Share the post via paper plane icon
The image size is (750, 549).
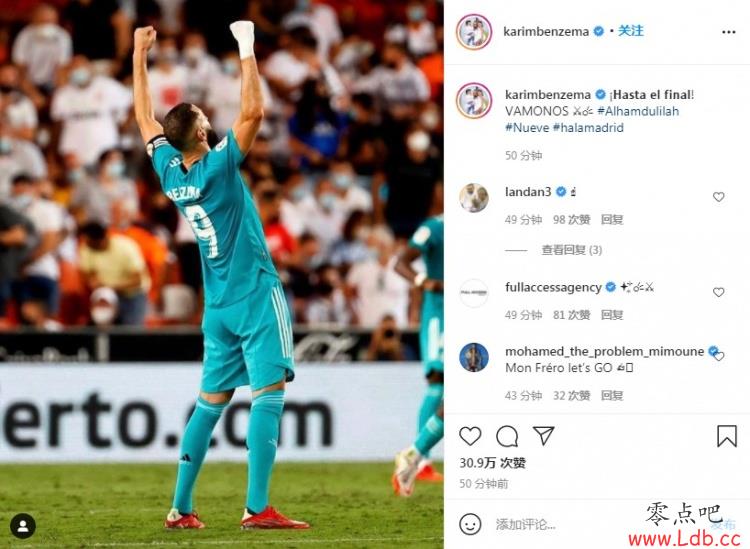(543, 436)
